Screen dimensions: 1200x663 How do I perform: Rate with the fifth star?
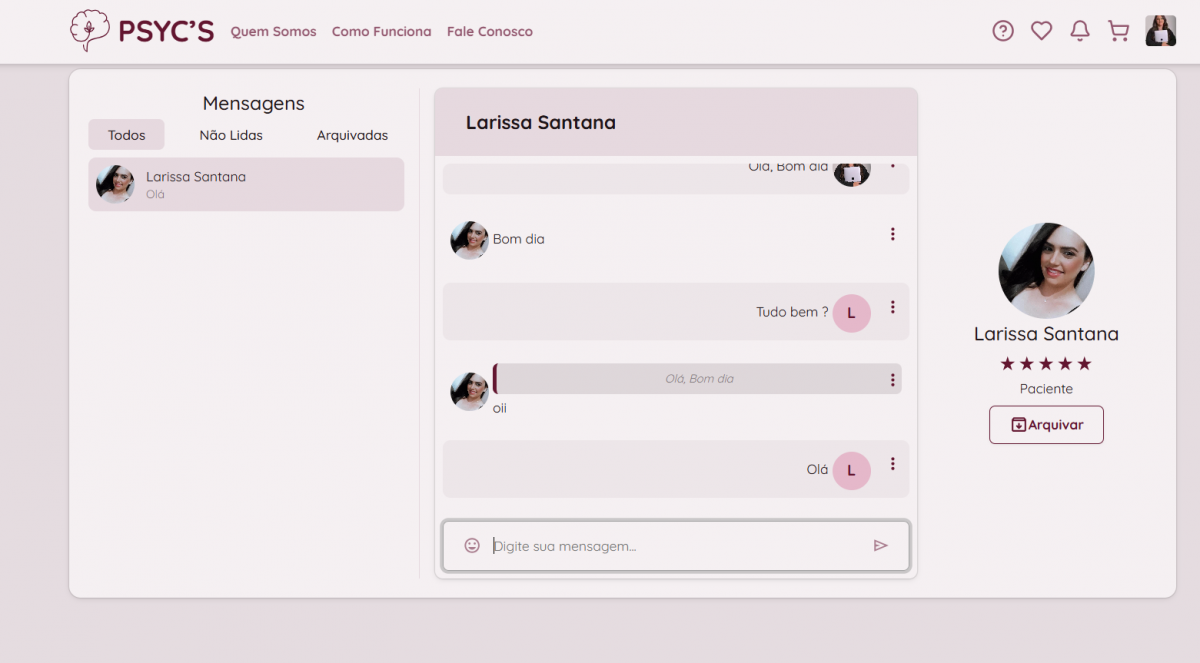1085,364
